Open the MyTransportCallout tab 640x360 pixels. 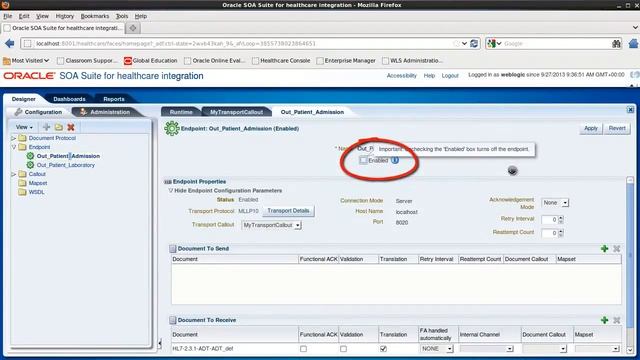pos(236,112)
